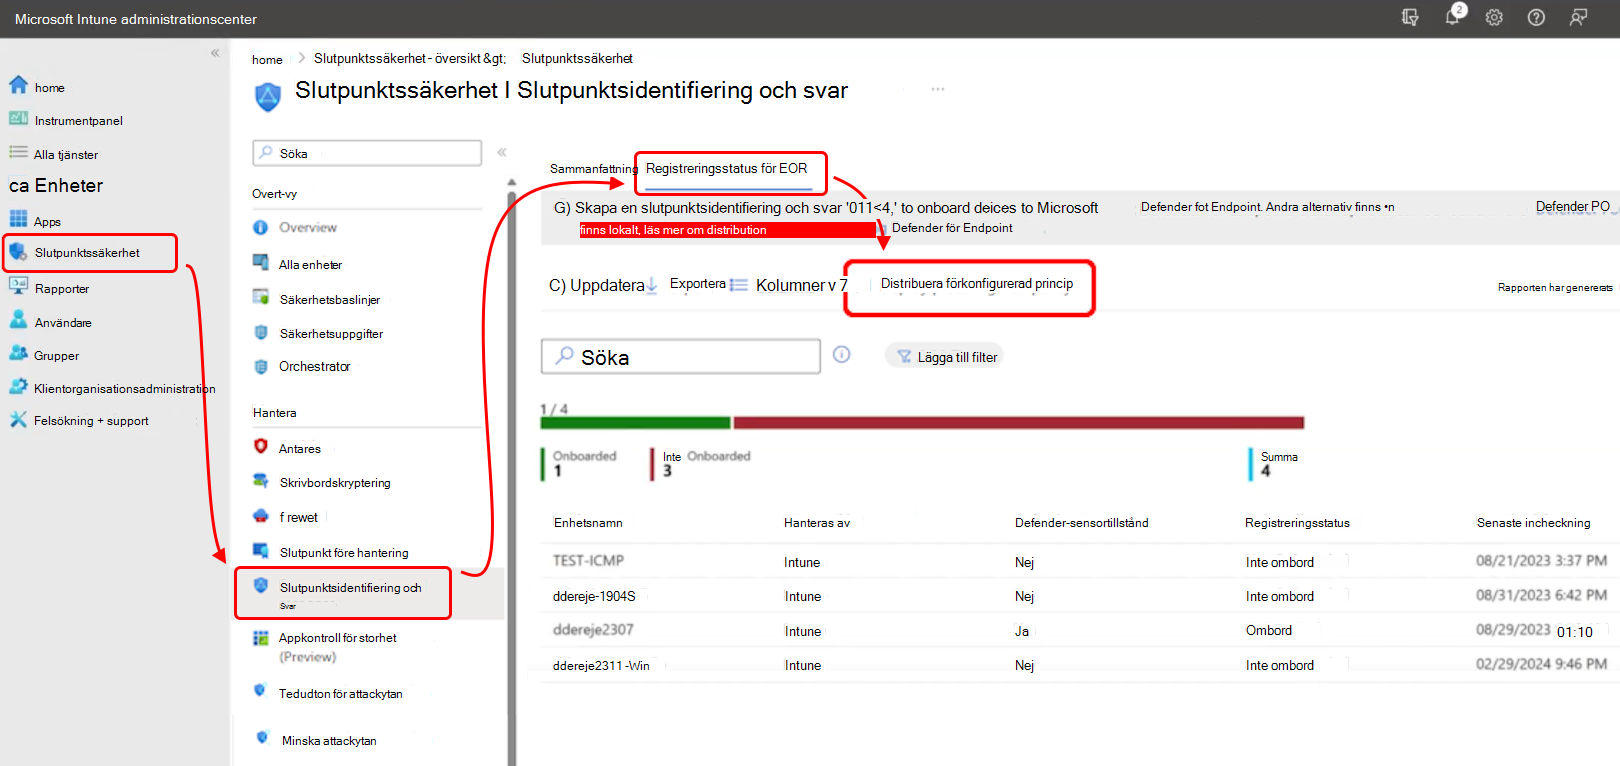Screen dimensions: 1620x766
Task: Collapse the left navigation sidebar with the chevron
Action: coord(215,53)
